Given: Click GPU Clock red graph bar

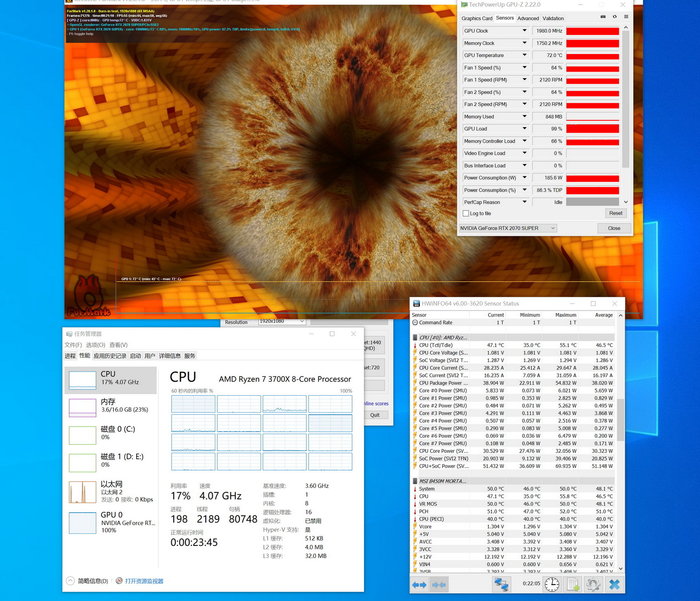Looking at the screenshot, I should [x=592, y=31].
